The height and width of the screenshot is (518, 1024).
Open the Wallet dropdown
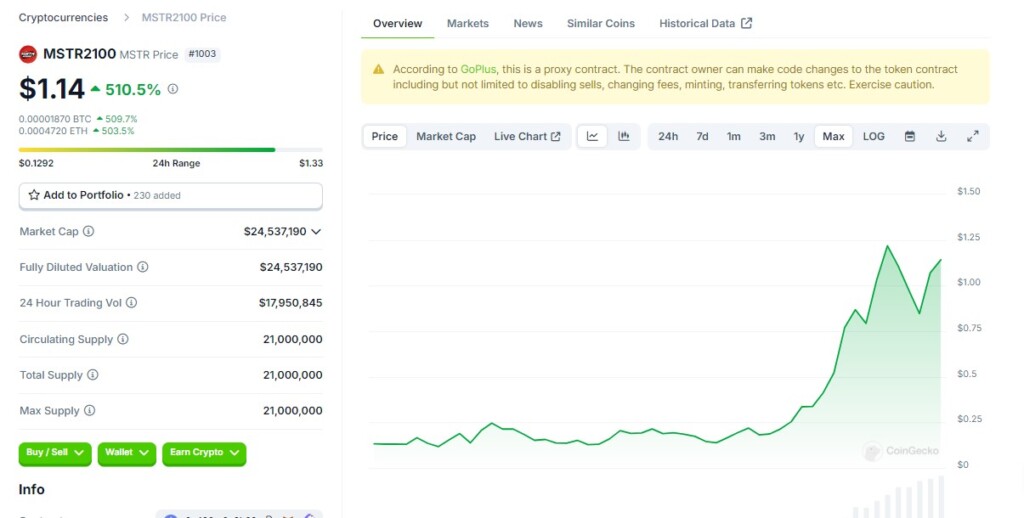click(127, 453)
